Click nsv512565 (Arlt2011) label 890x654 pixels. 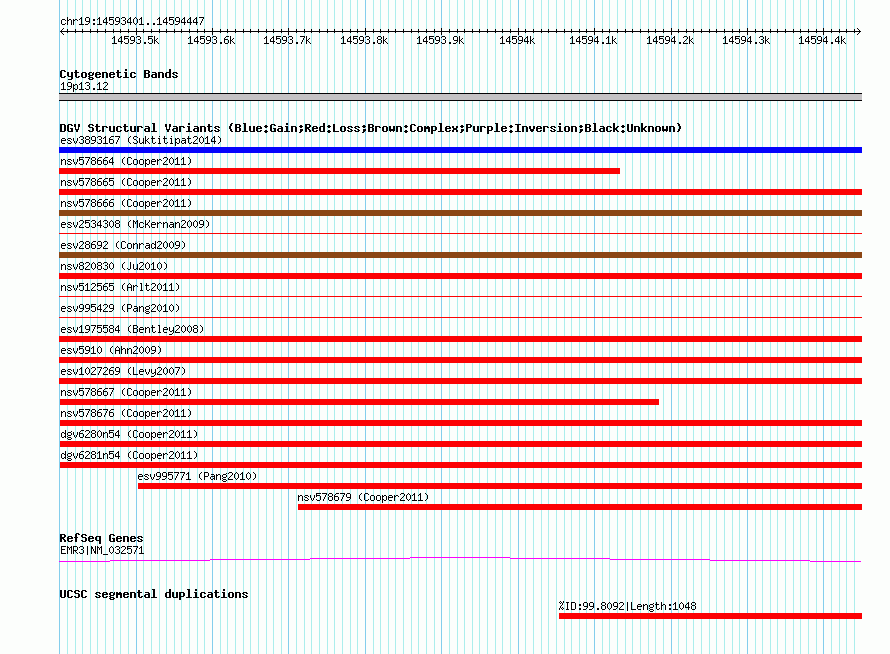pos(120,287)
